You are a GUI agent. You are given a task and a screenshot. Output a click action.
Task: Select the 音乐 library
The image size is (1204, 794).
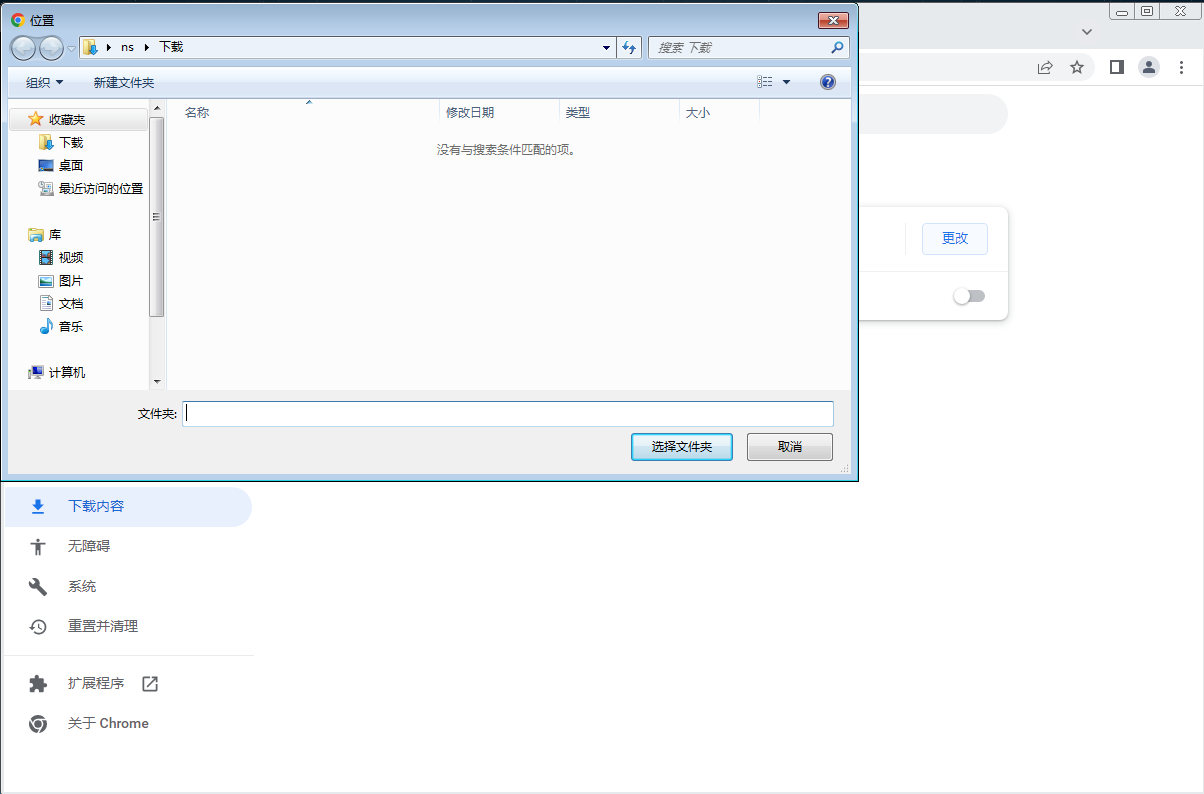click(x=71, y=326)
